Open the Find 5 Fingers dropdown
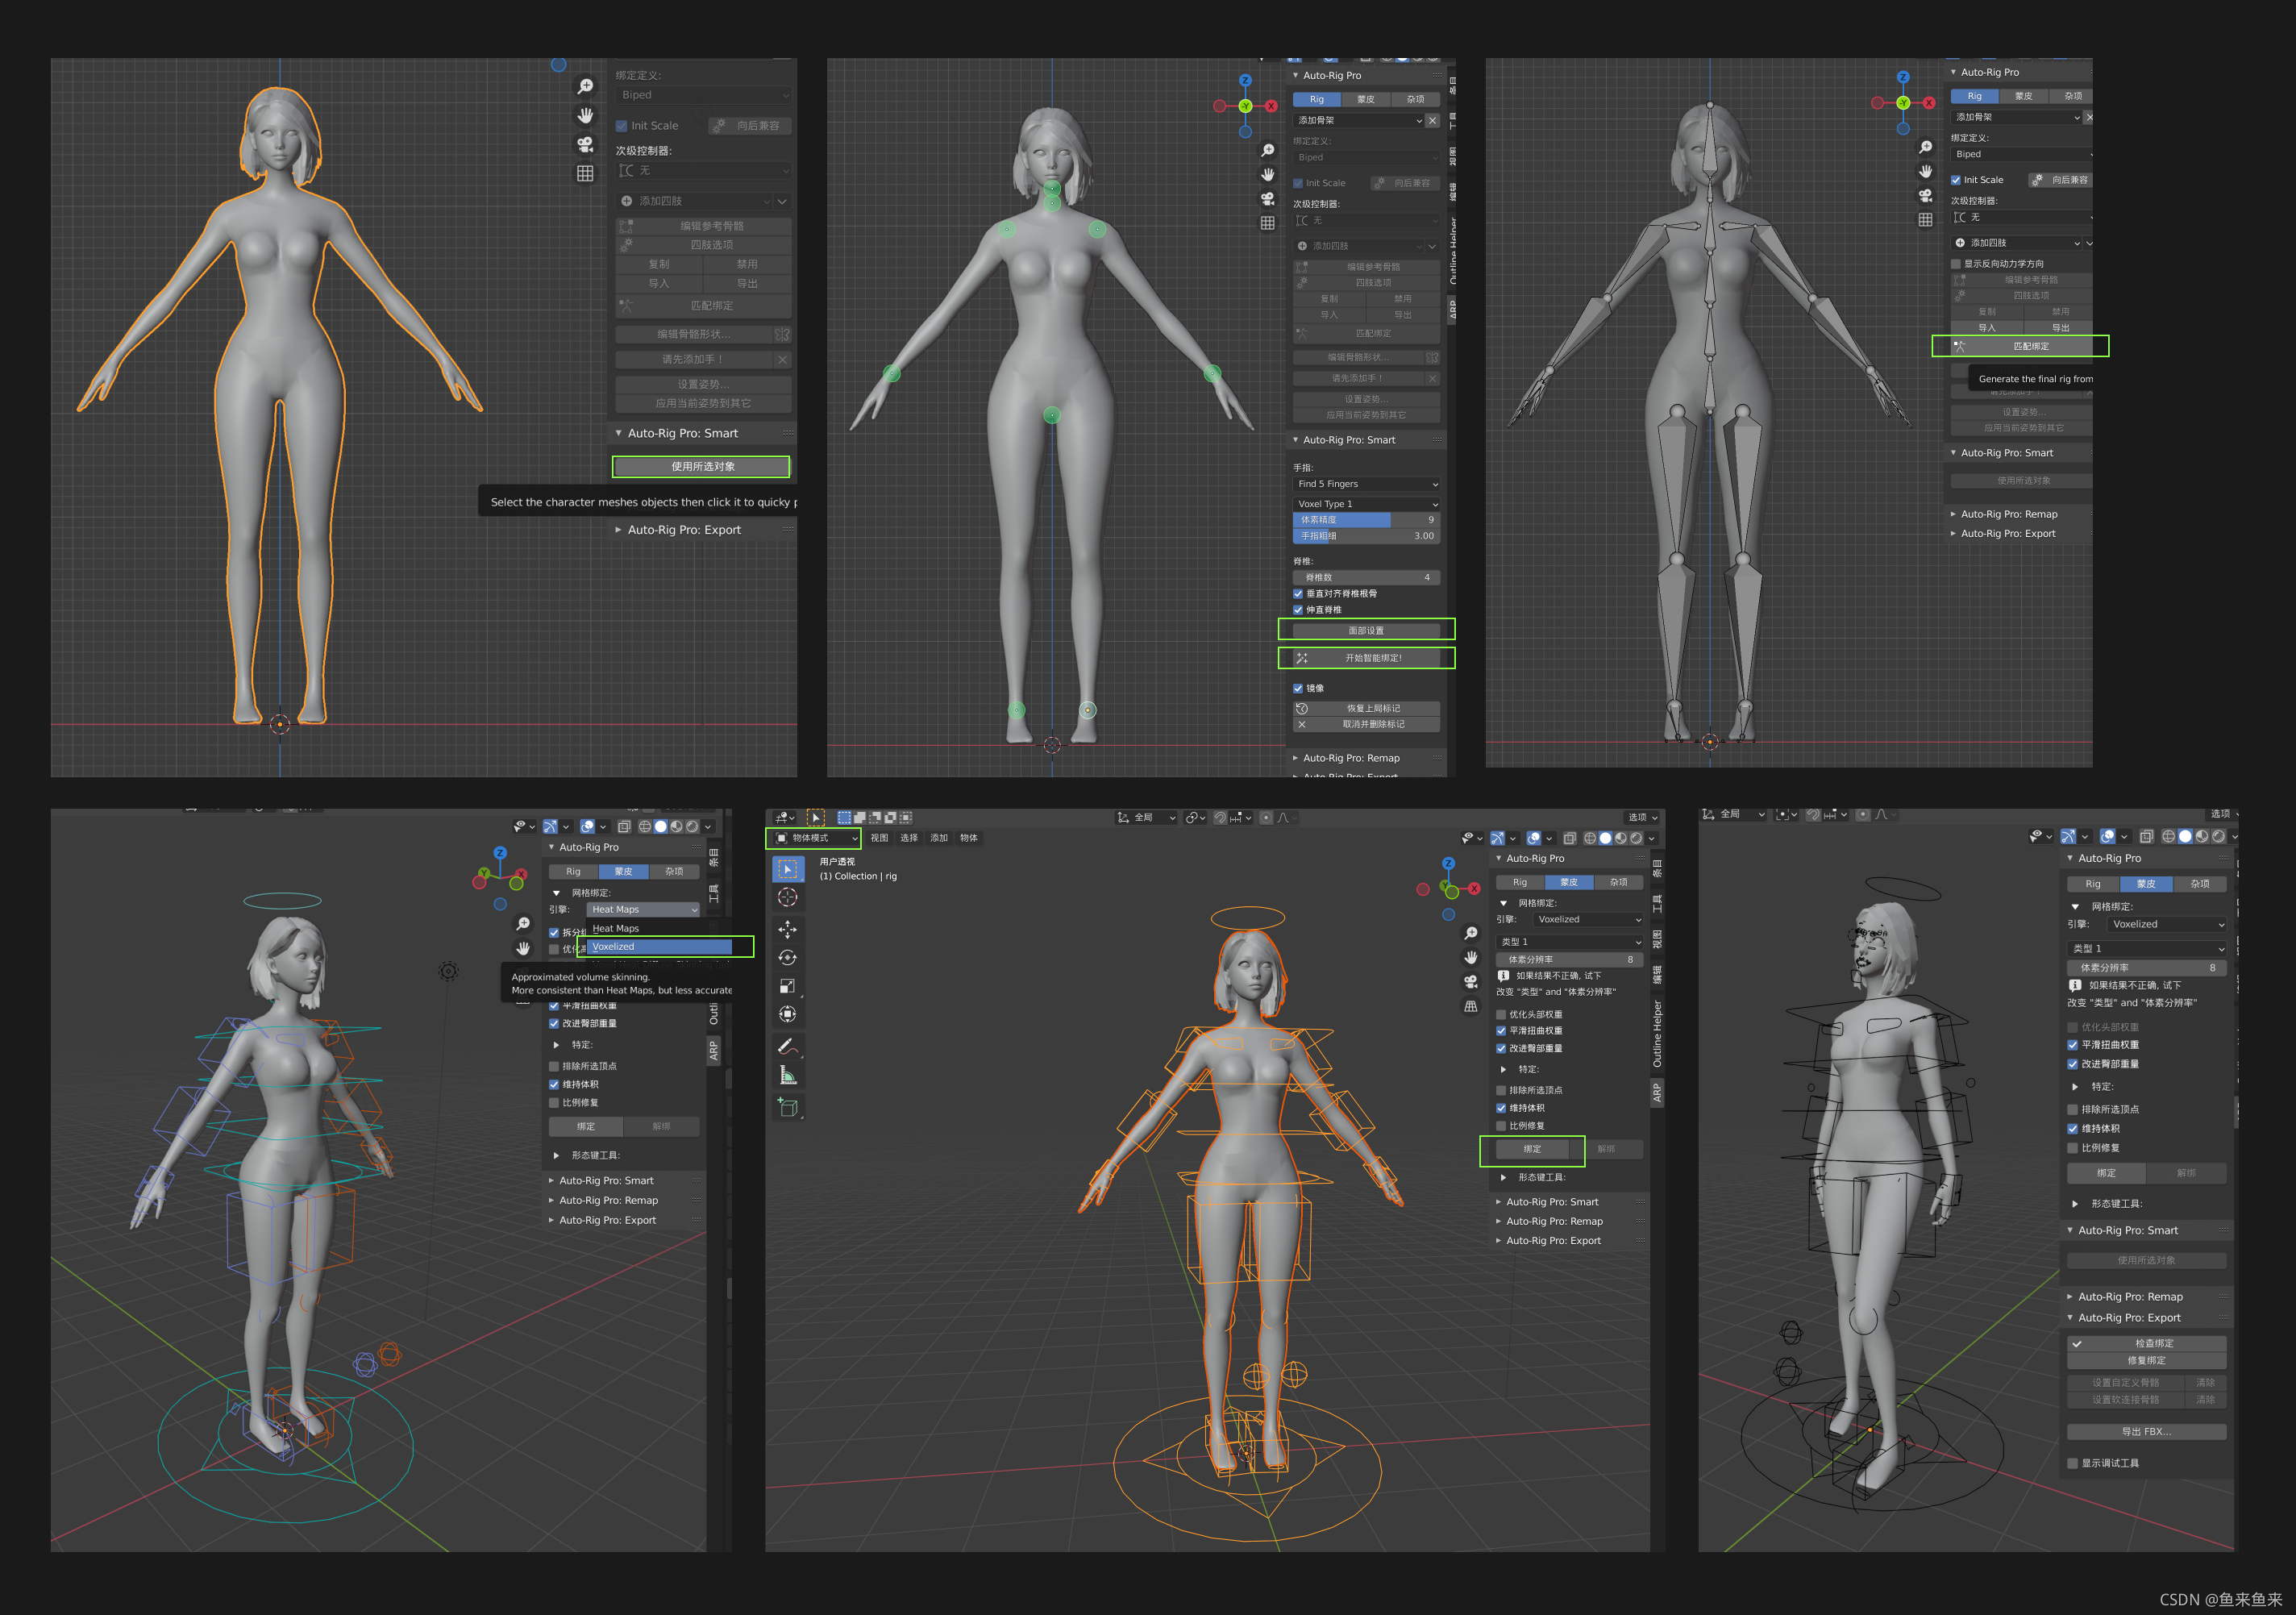 1366,484
